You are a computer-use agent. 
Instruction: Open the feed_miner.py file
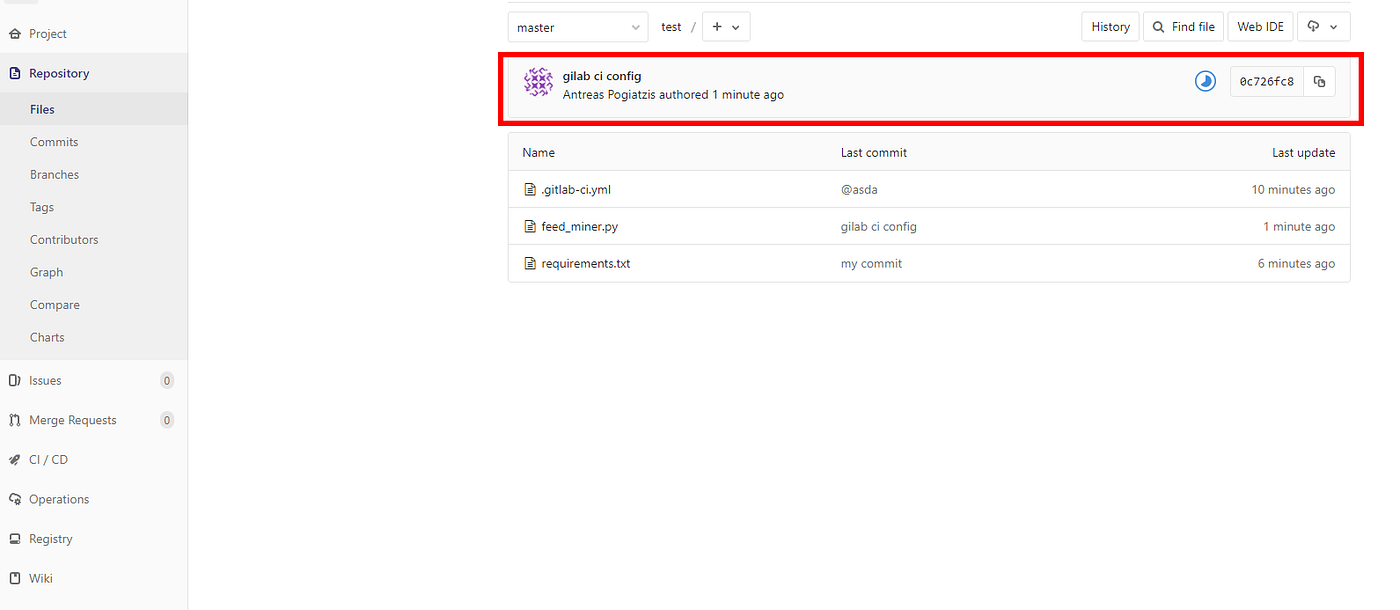click(580, 227)
